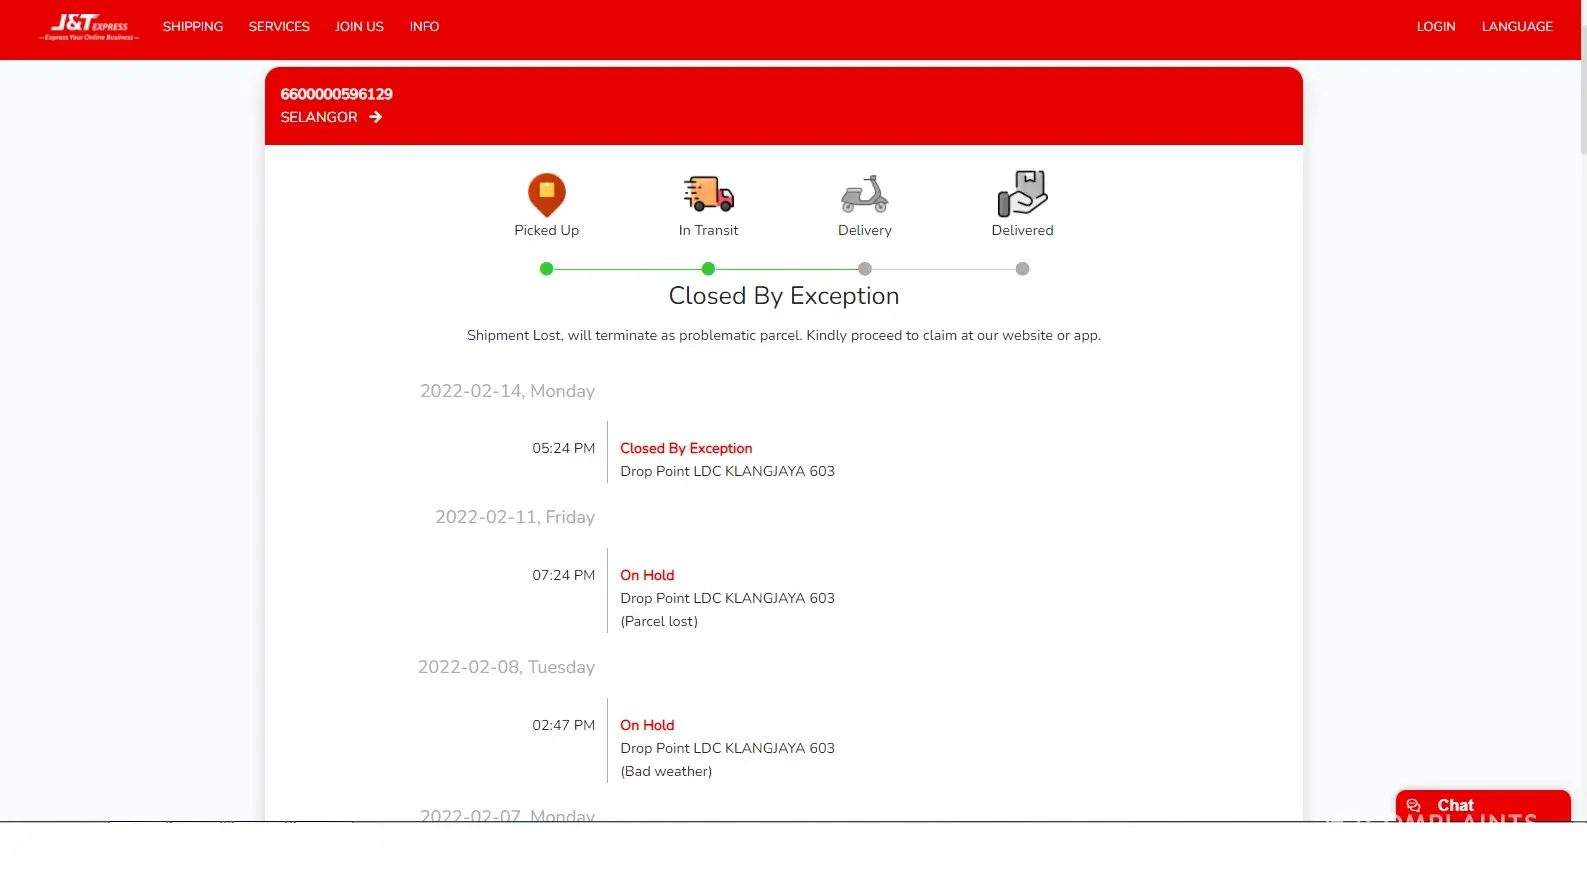Click the Delivery scooter icon
1587x877 pixels.
864,194
